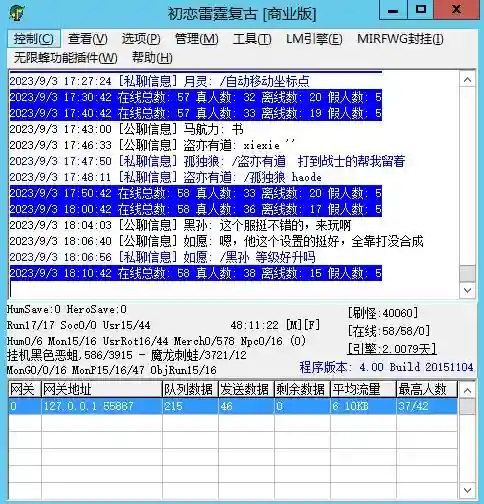Click the Hum0/6 Mon15/16 status line

[x=156, y=341]
